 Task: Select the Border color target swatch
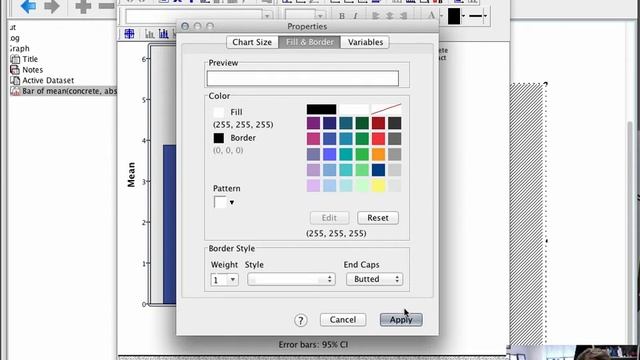[x=219, y=138]
